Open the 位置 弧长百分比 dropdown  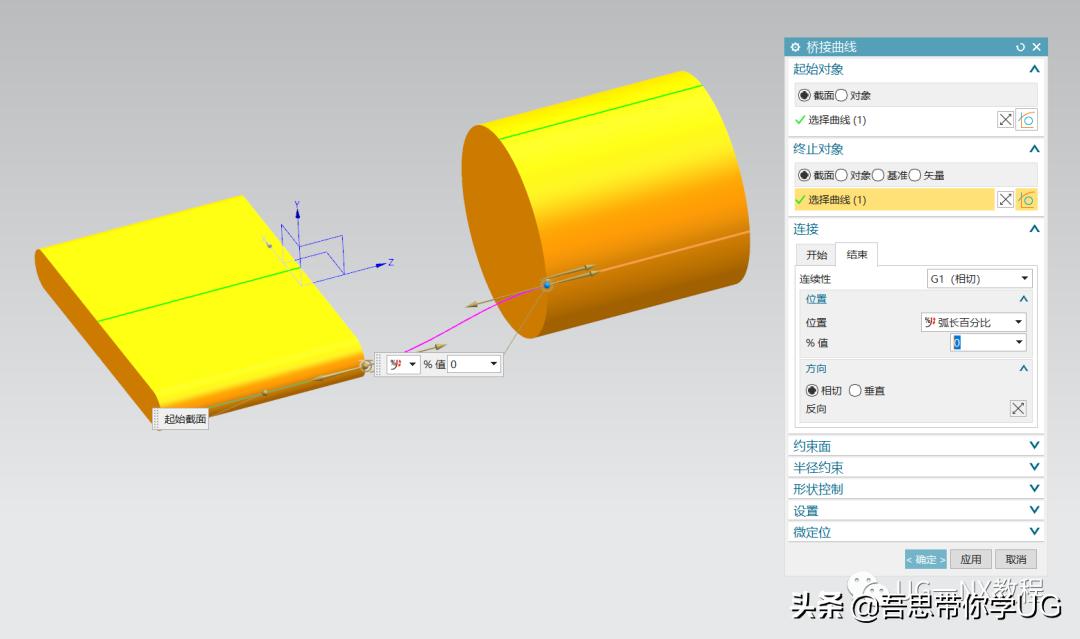(x=973, y=322)
